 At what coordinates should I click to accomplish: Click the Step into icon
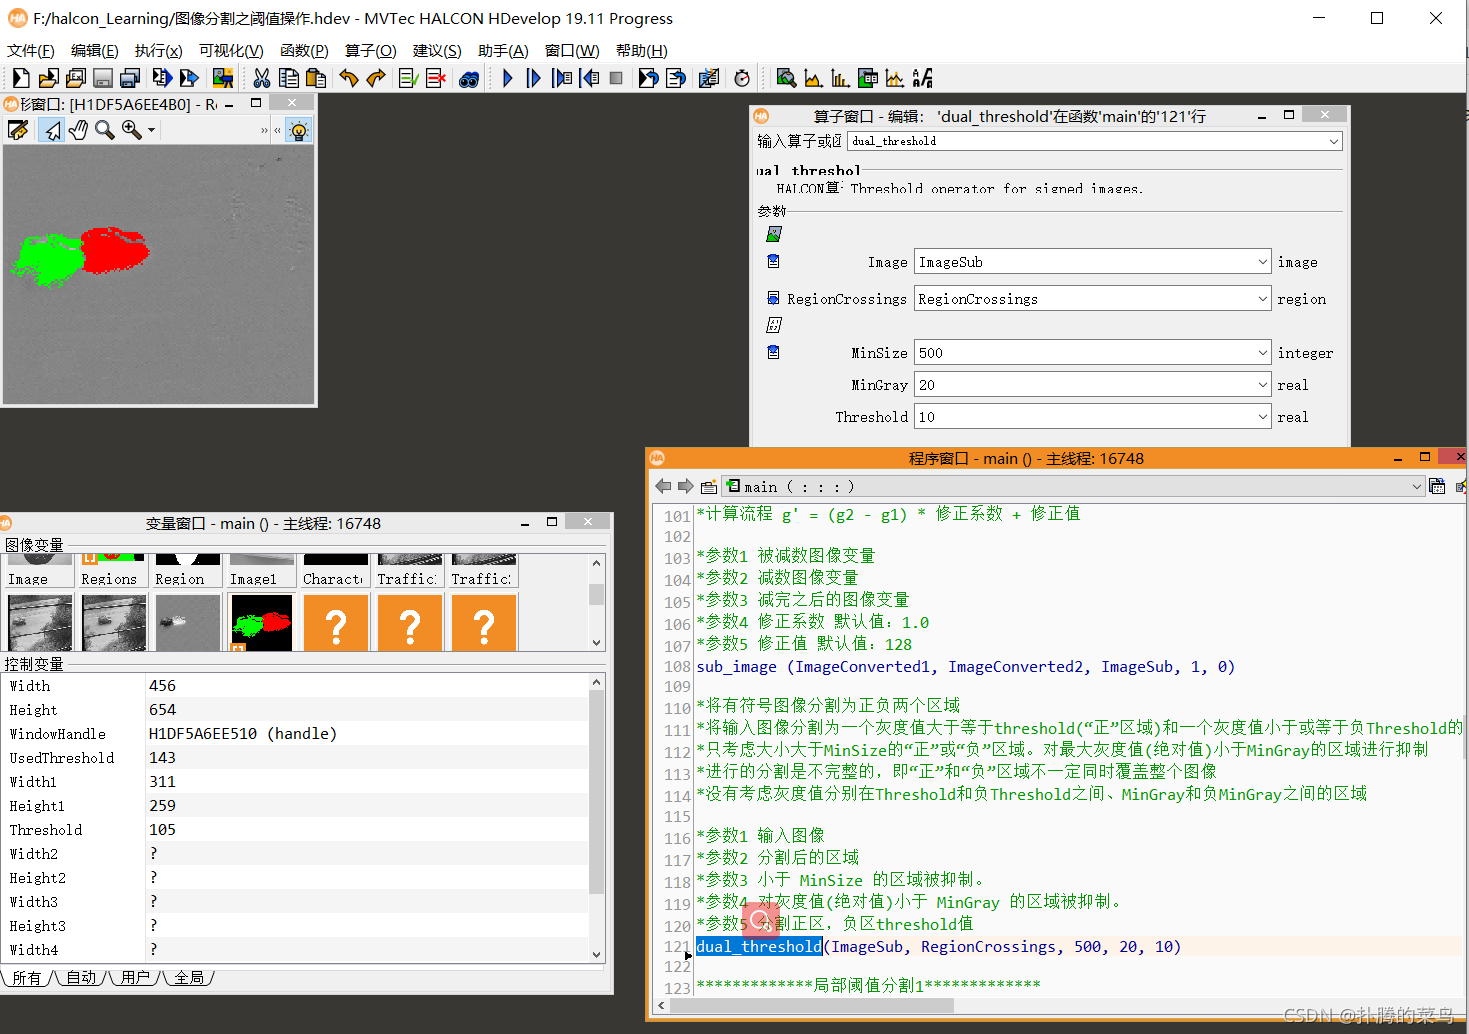tap(562, 78)
